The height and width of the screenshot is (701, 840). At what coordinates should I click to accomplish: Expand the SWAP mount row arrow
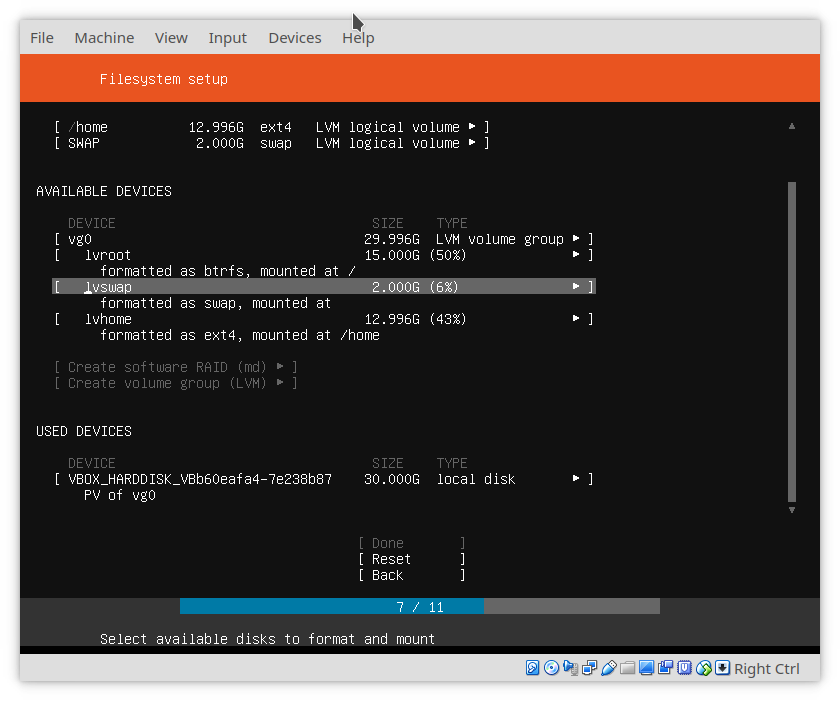click(x=472, y=142)
